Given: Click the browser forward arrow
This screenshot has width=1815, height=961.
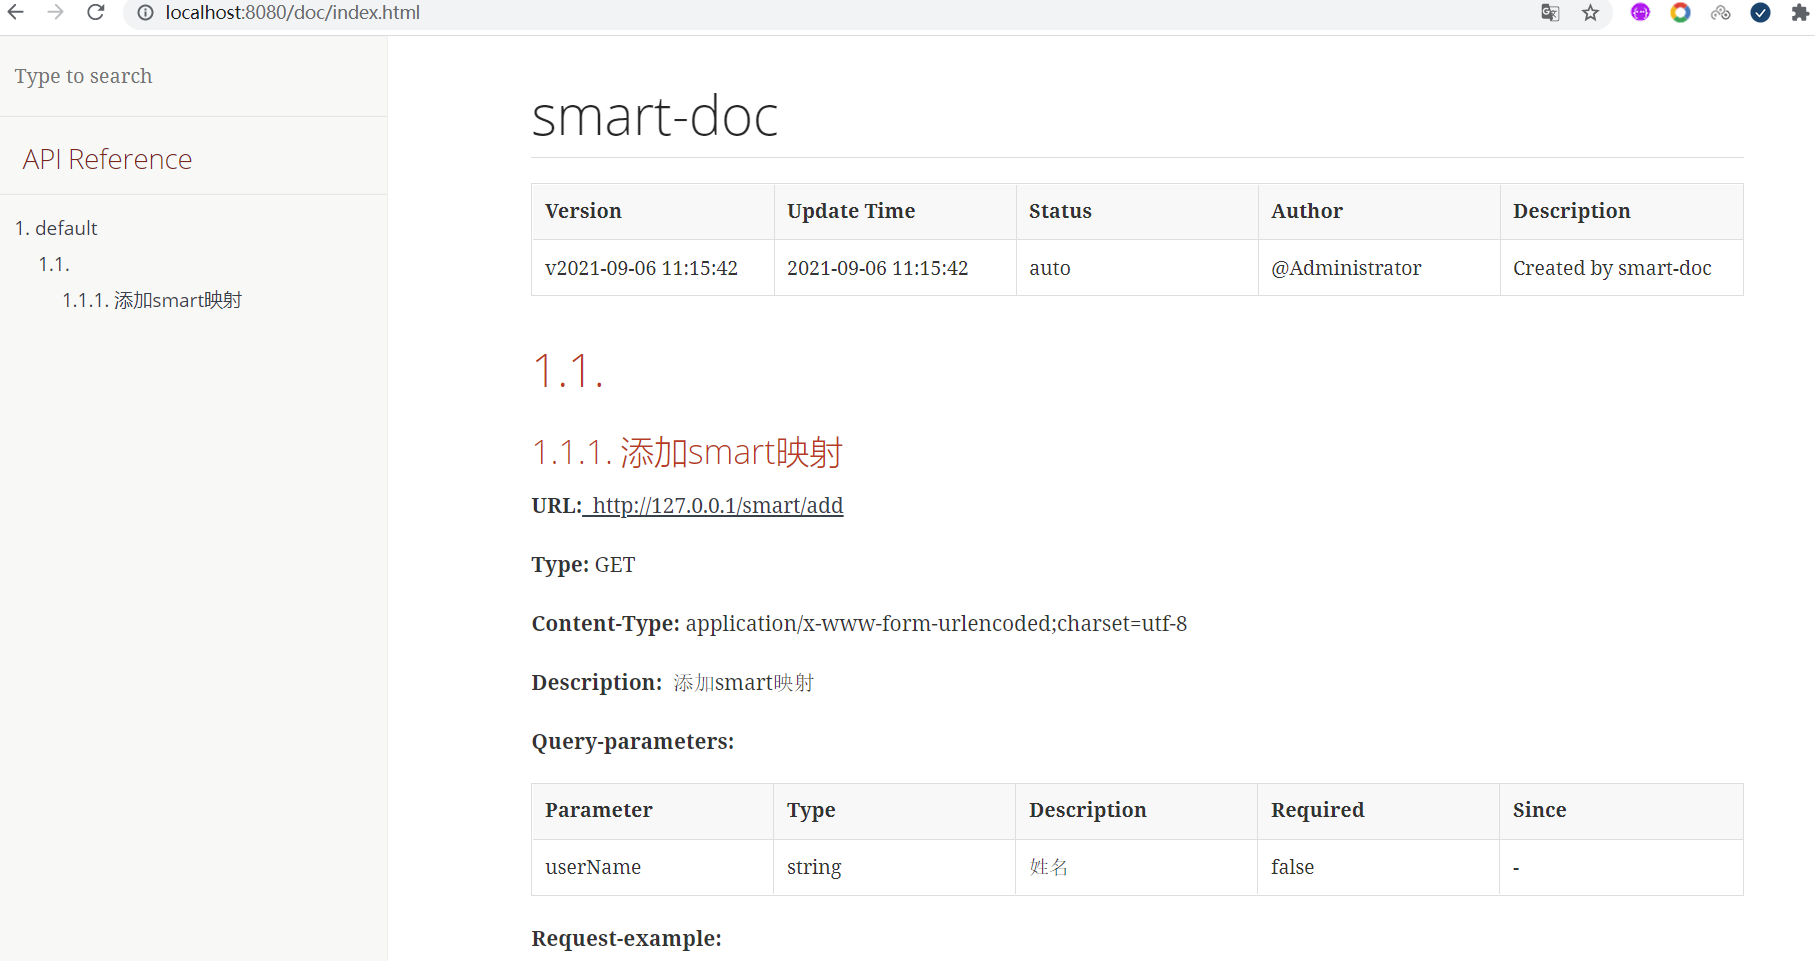Looking at the screenshot, I should pos(55,12).
